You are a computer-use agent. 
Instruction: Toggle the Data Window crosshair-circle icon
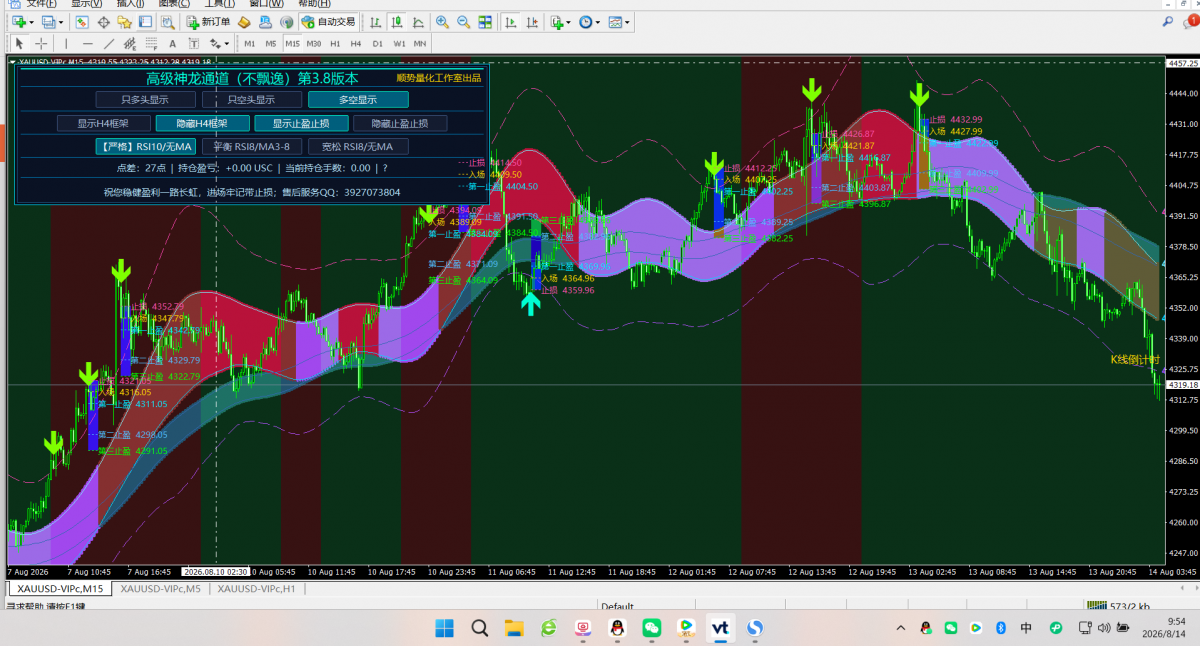(x=103, y=22)
